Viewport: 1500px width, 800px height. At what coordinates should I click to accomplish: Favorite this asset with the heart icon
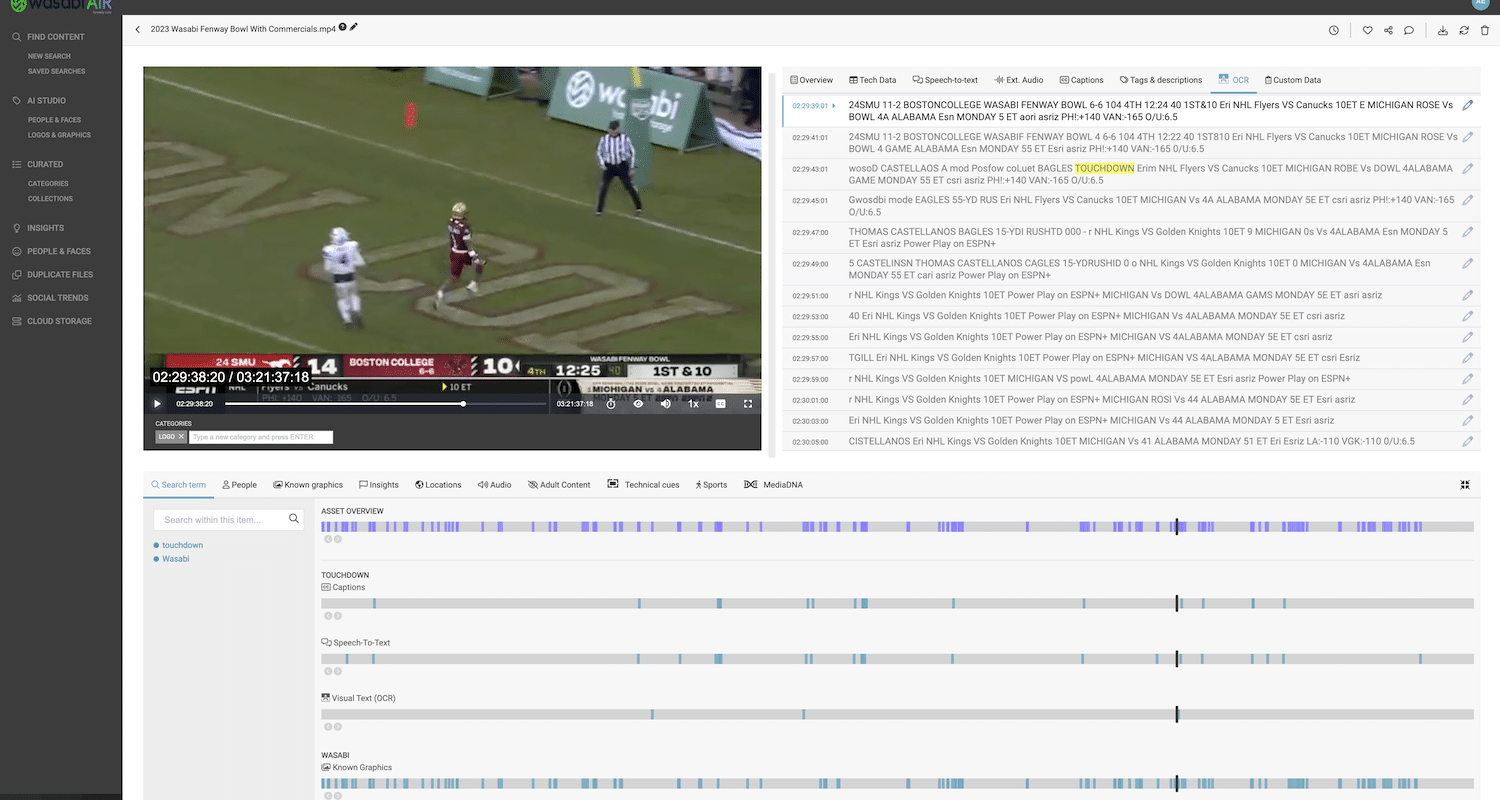[x=1367, y=30]
